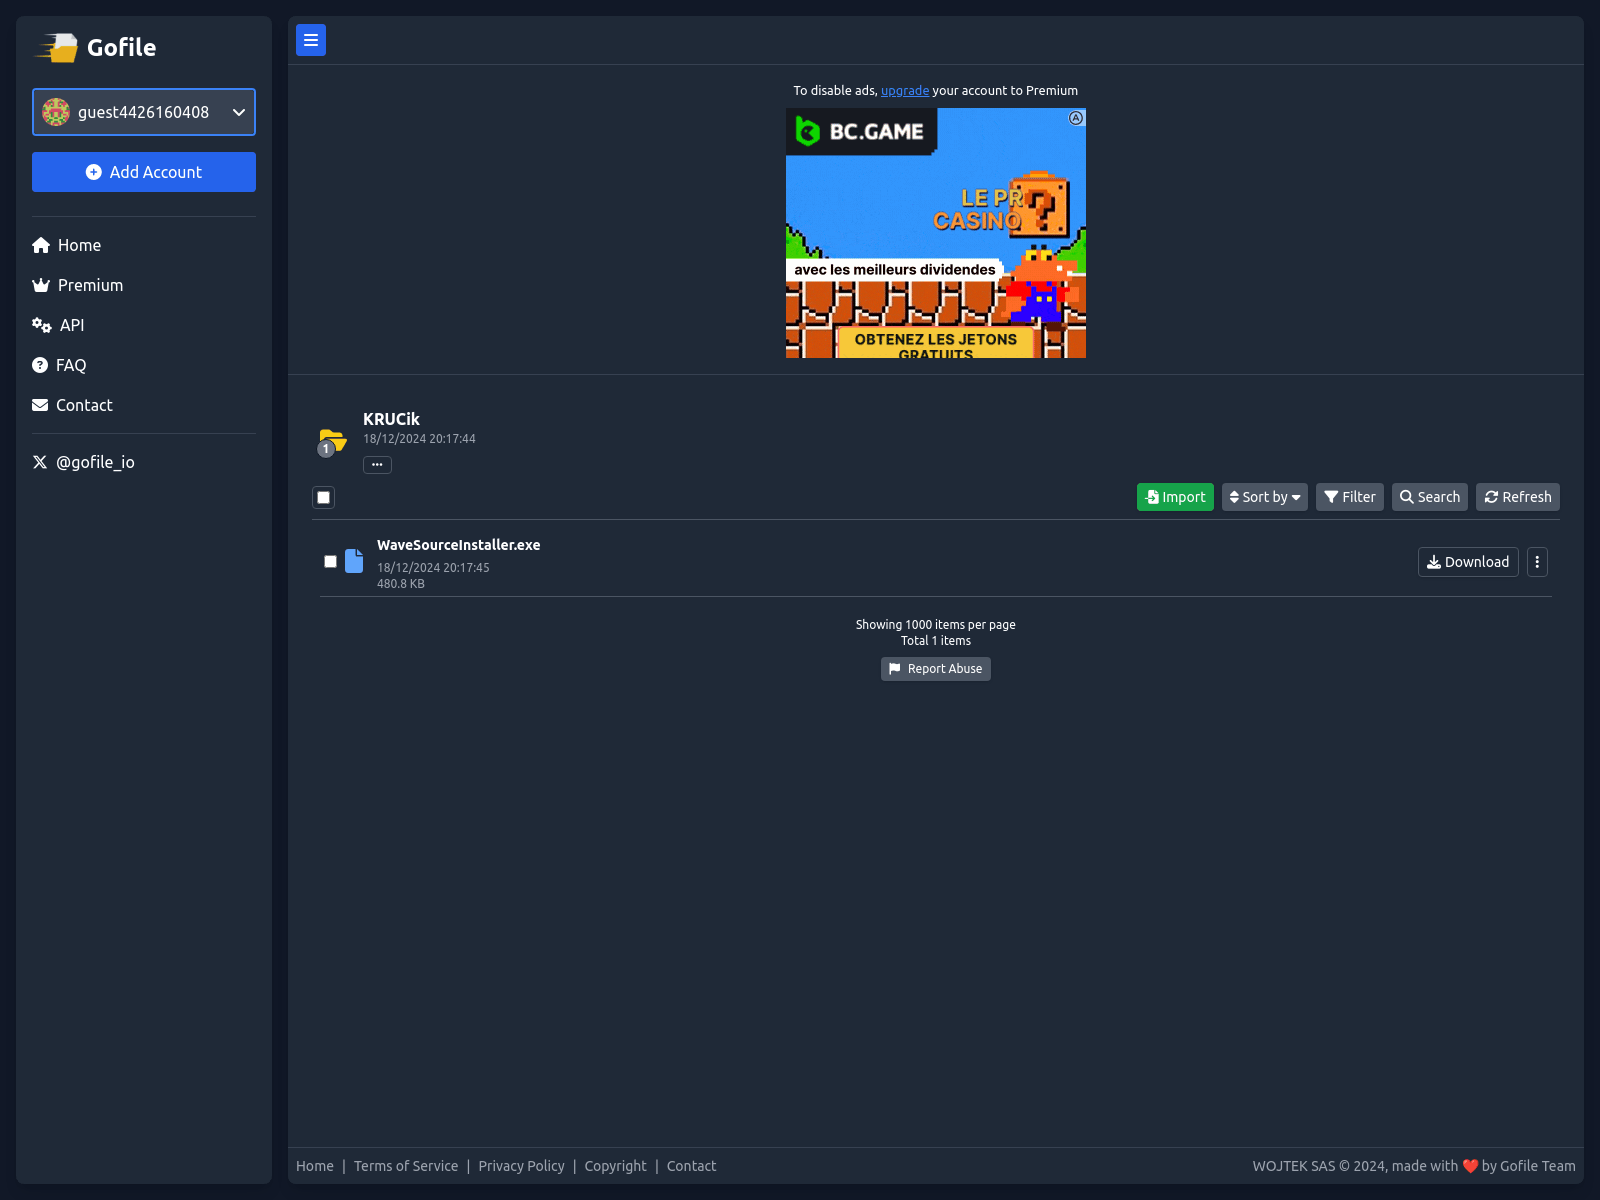Click the Contact envelope icon
Image resolution: width=1600 pixels, height=1200 pixels.
click(40, 405)
